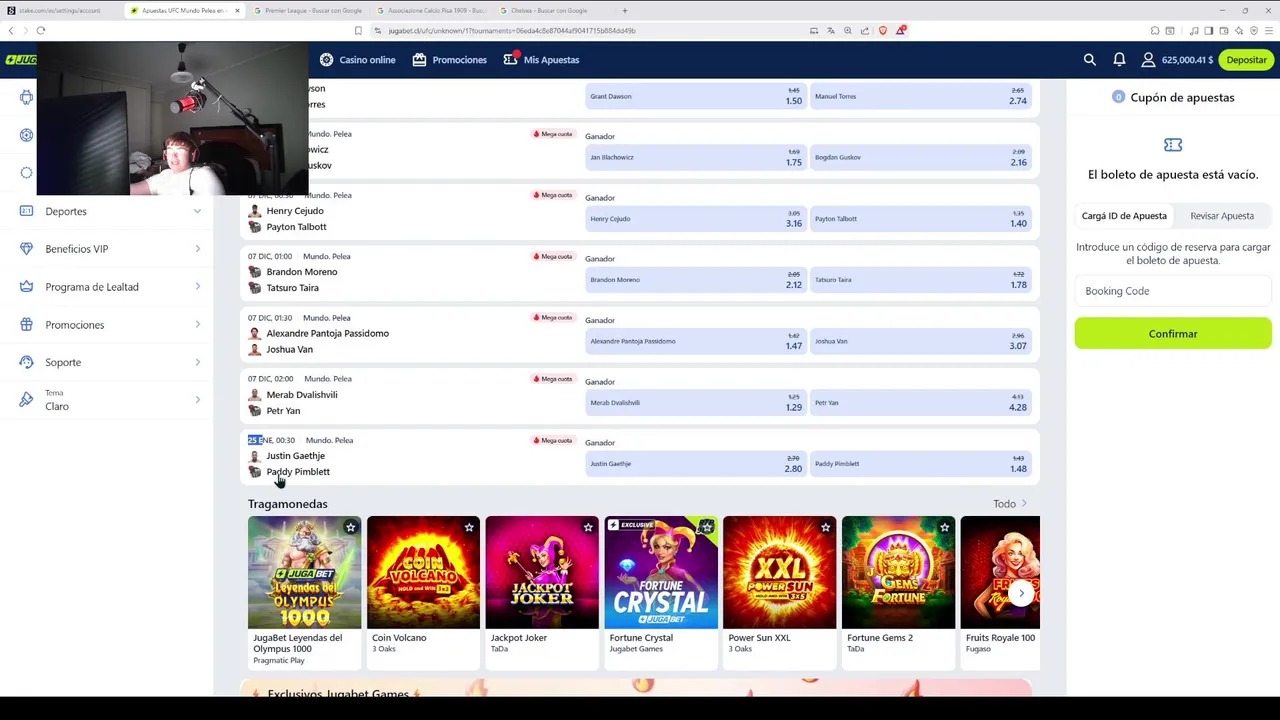1280x720 pixels.
Task: Favorite the Coin Volcano game
Action: [469, 527]
